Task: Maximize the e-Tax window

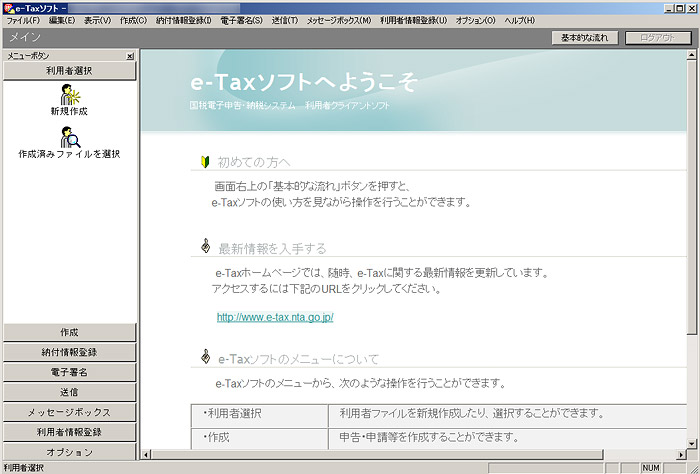Action: pyautogui.click(x=679, y=8)
